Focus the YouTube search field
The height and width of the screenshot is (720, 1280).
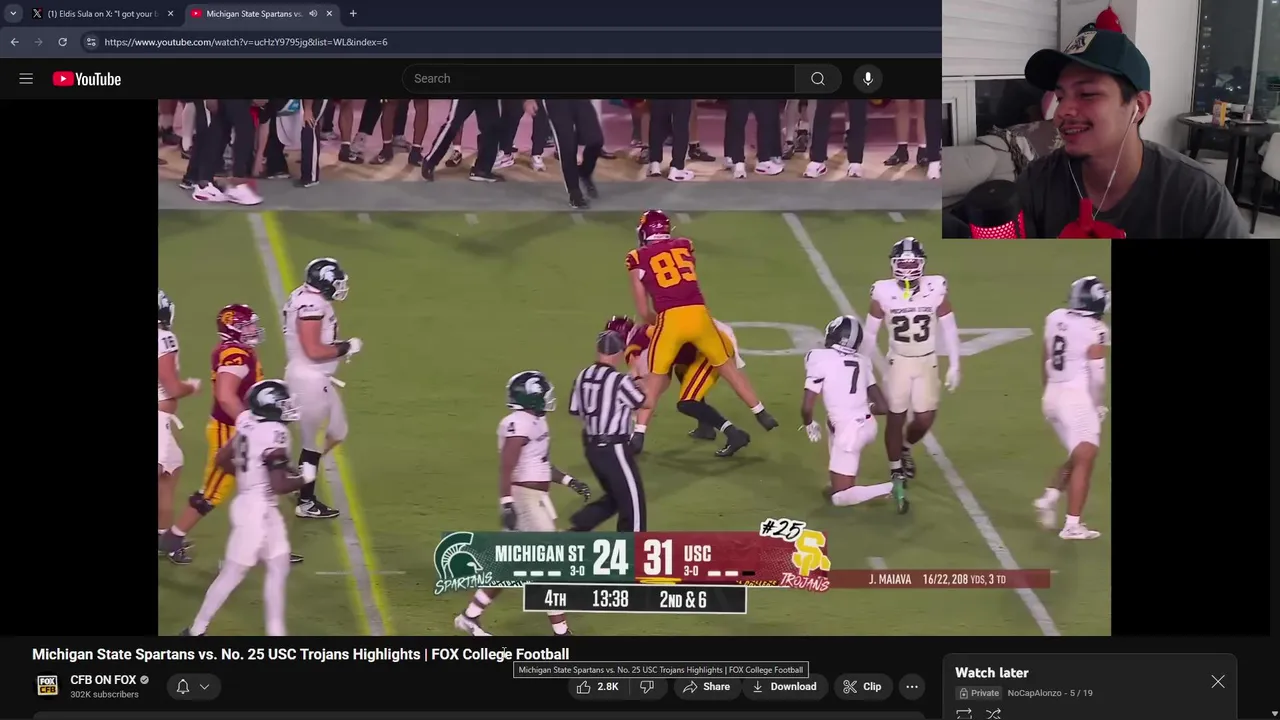tap(598, 79)
